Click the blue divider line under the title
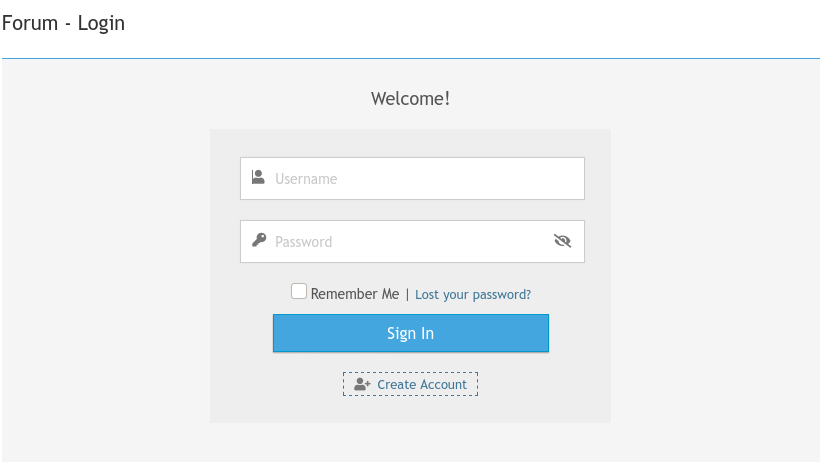Screen dimensions: 825x462 pos(410,58)
